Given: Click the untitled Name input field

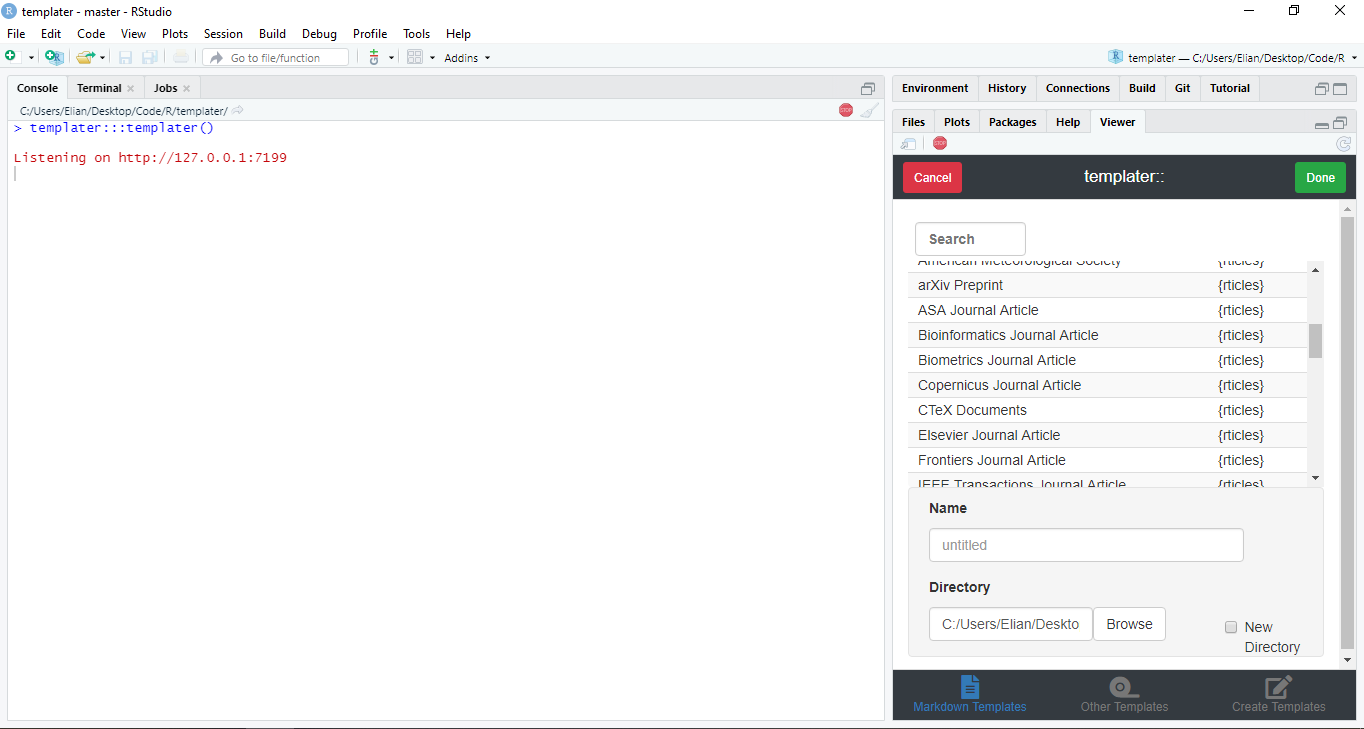Looking at the screenshot, I should click(x=1086, y=545).
